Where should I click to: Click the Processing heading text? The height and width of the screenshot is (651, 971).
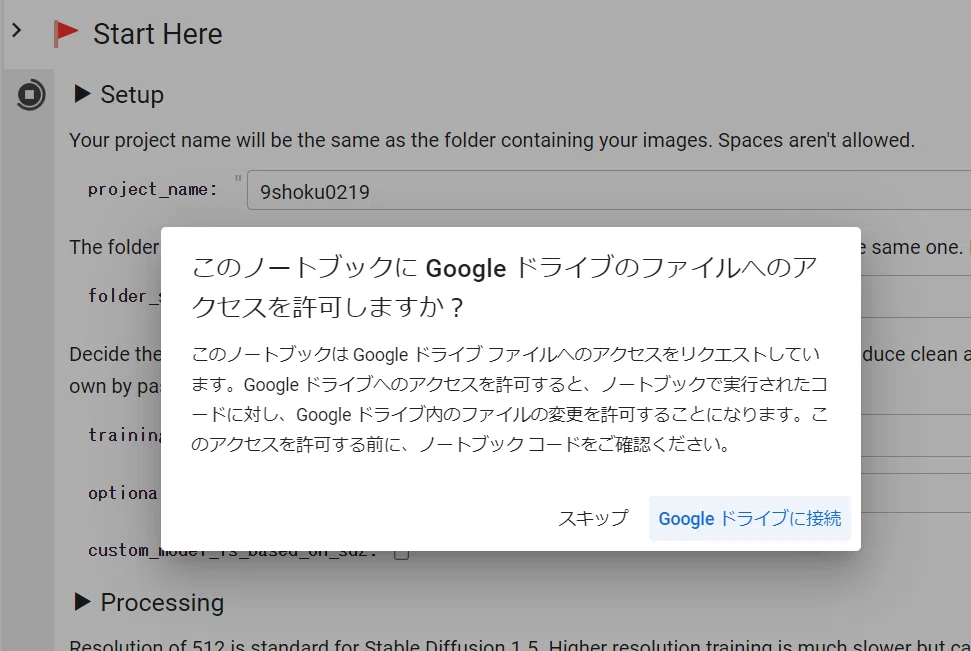(x=162, y=602)
